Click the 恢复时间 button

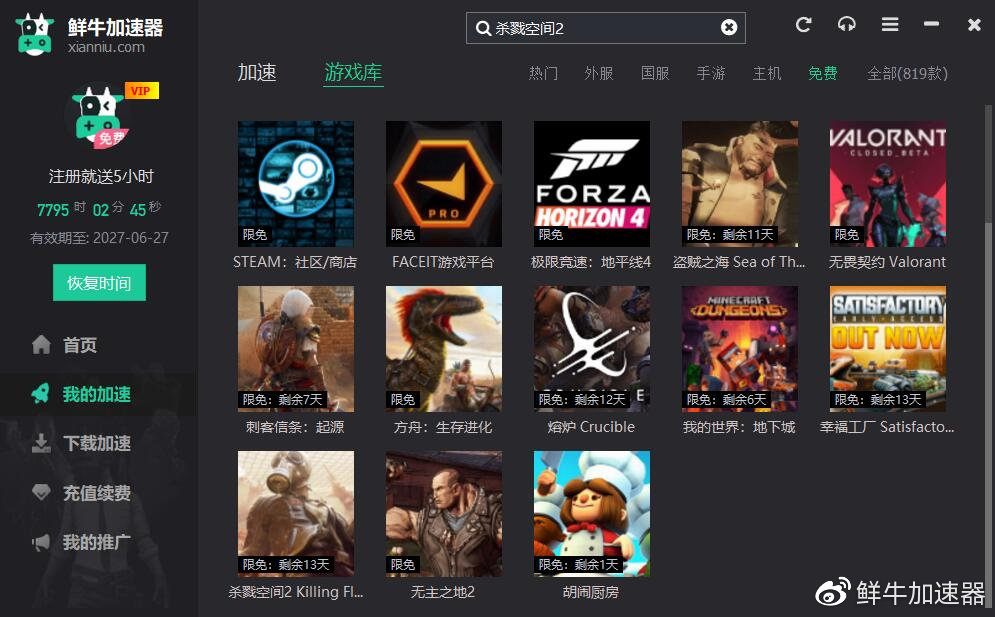tap(98, 282)
